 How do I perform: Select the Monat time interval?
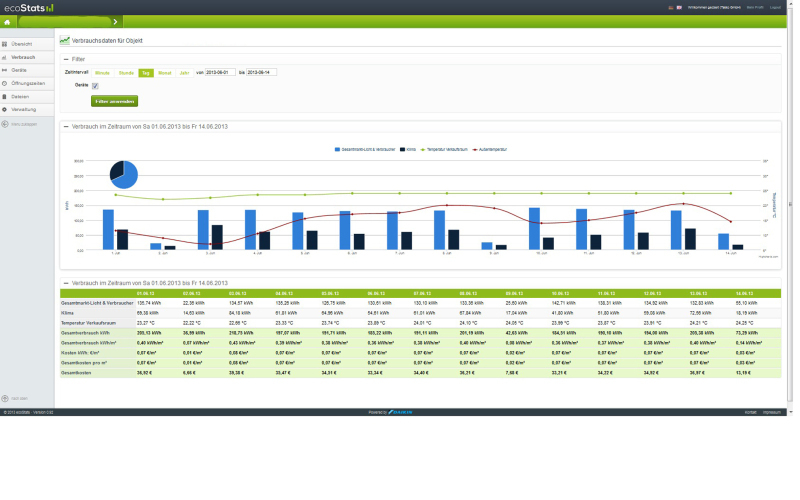click(x=165, y=73)
